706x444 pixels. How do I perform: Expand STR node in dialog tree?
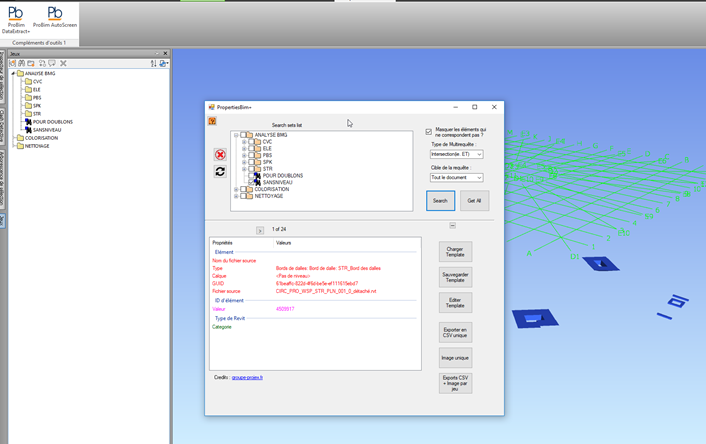pos(244,169)
